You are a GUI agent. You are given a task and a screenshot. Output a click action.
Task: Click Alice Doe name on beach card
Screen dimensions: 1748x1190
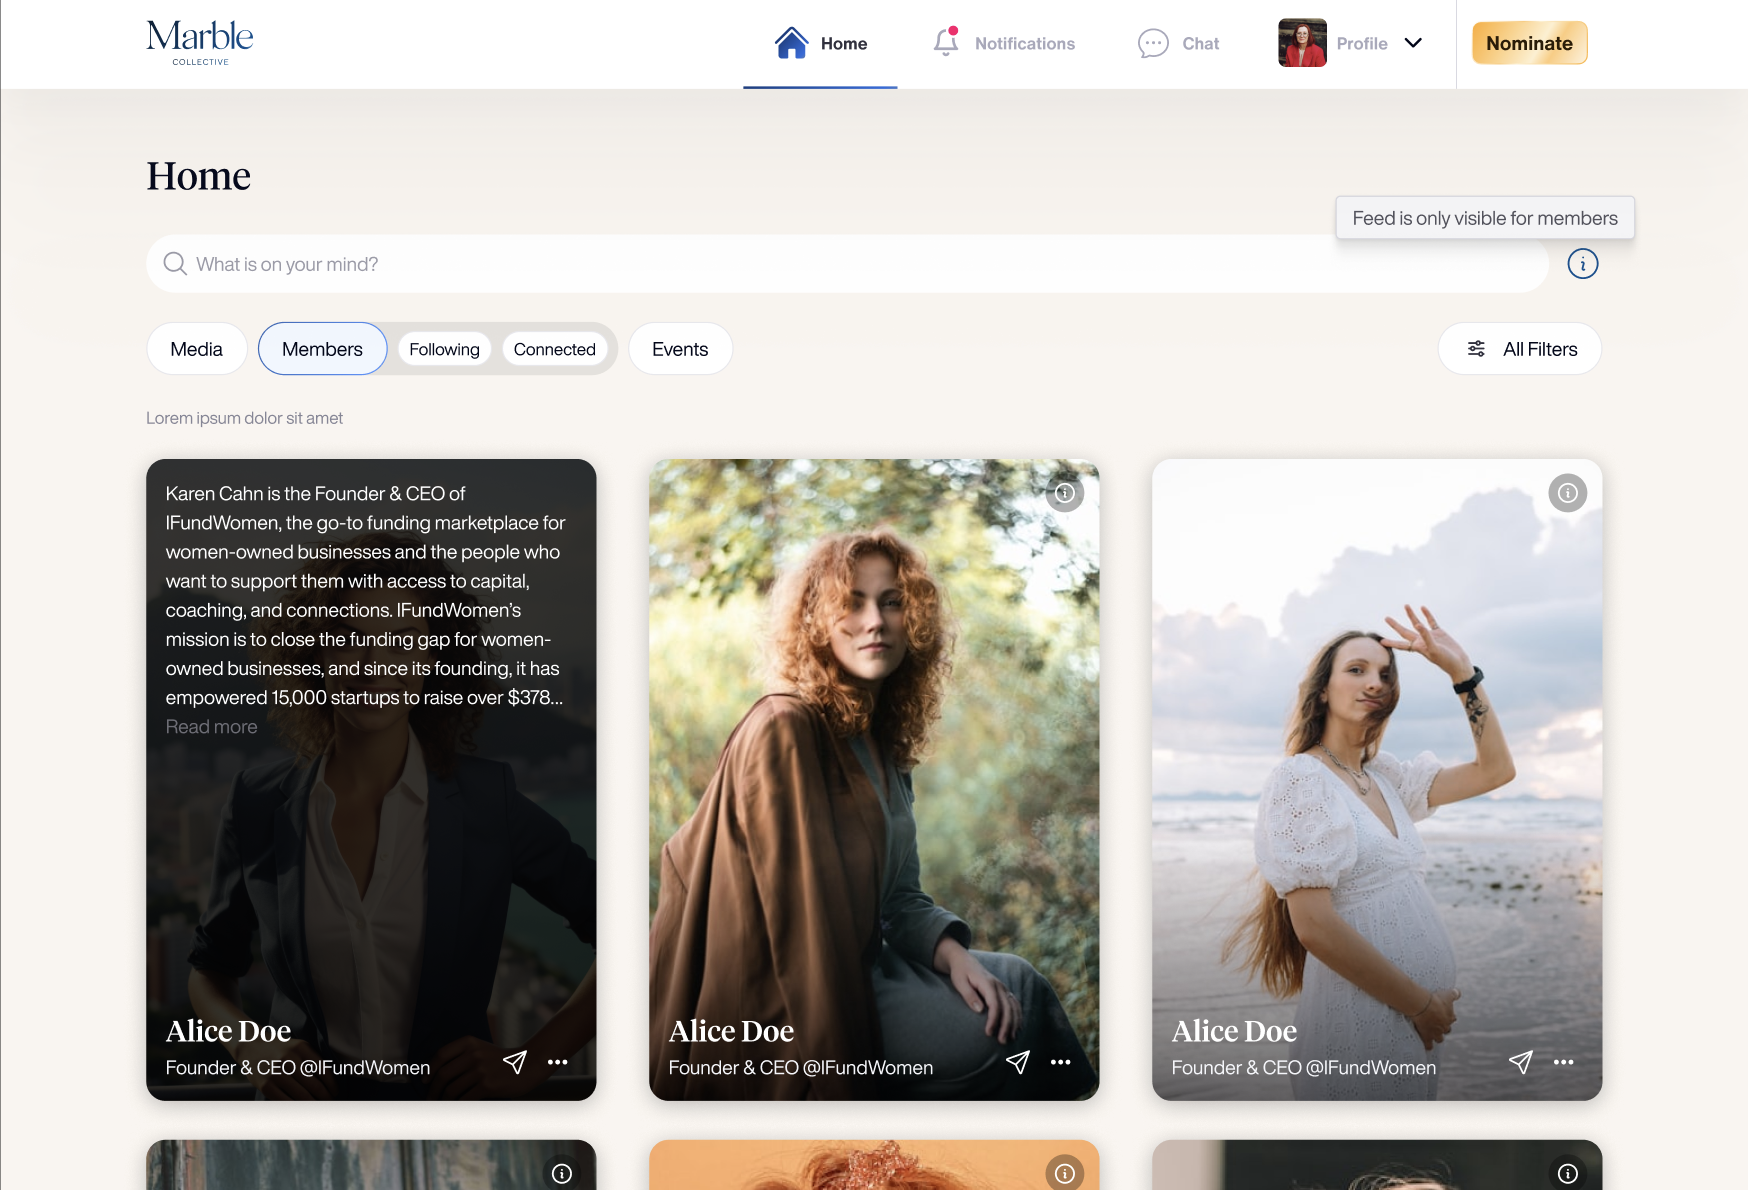click(x=1234, y=1031)
